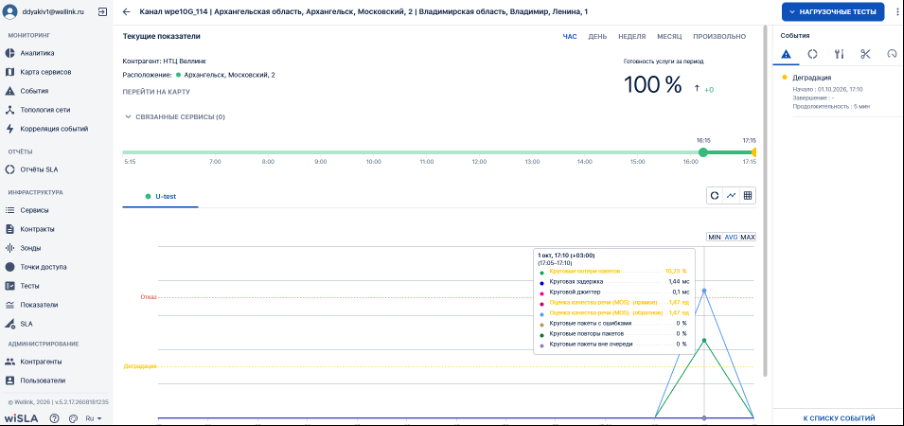The height and width of the screenshot is (426, 904).
Task: Go back using the arrow icon
Action: click(127, 12)
